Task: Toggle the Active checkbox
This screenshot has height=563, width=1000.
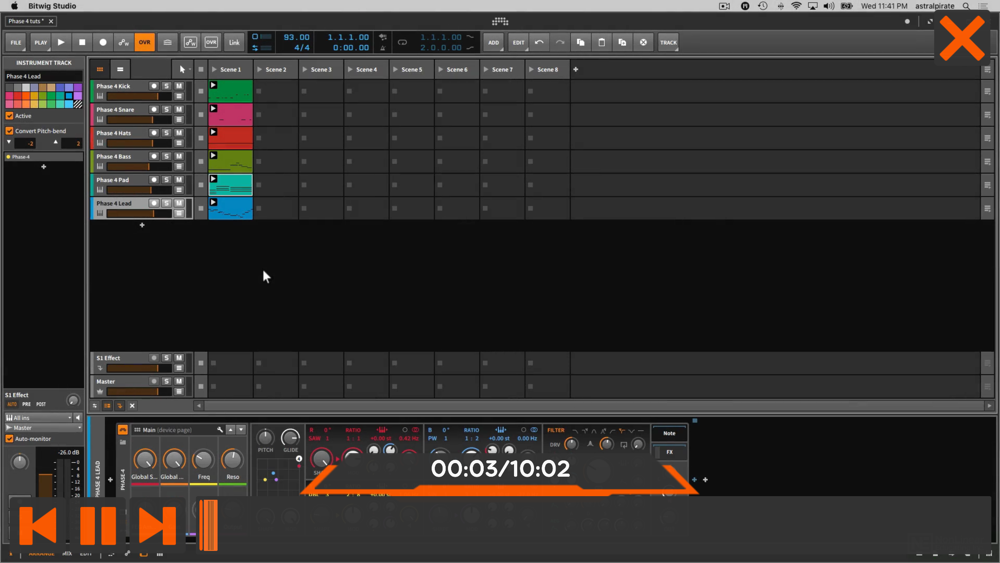Action: (10, 116)
